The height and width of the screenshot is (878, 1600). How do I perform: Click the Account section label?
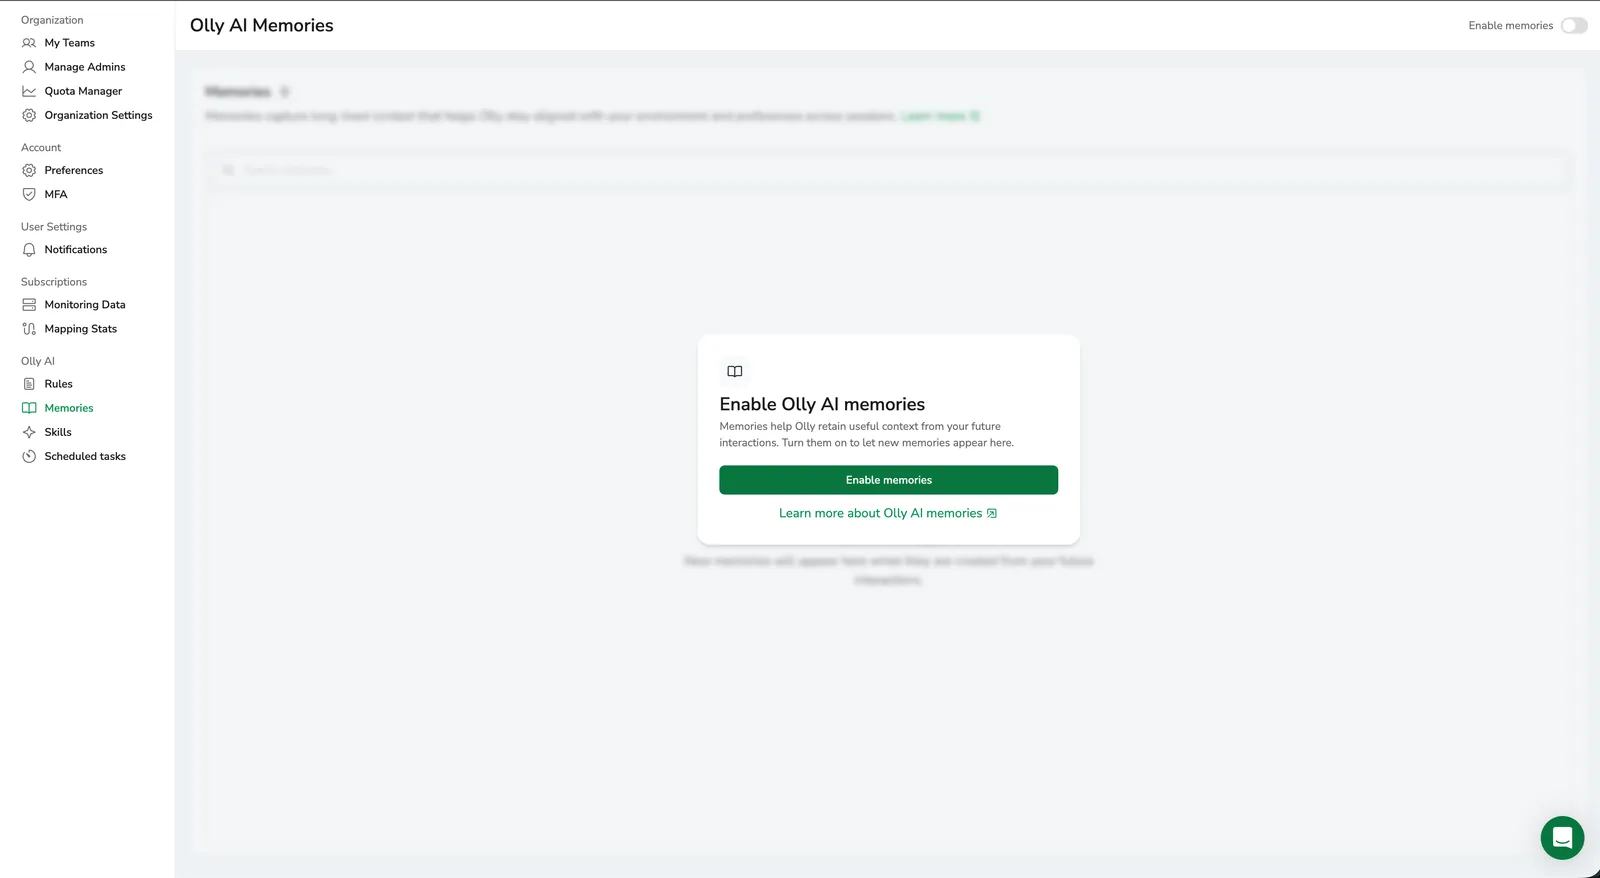coord(41,147)
